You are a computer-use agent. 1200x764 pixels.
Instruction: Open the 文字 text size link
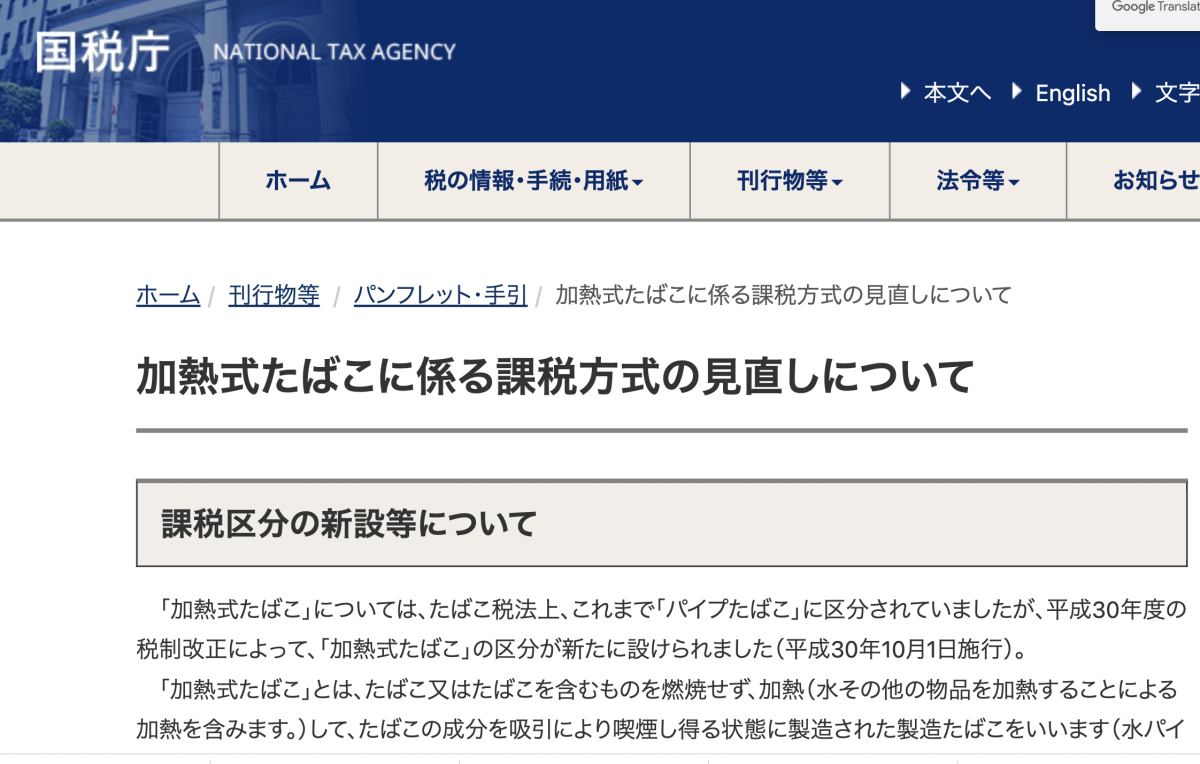(x=1177, y=93)
